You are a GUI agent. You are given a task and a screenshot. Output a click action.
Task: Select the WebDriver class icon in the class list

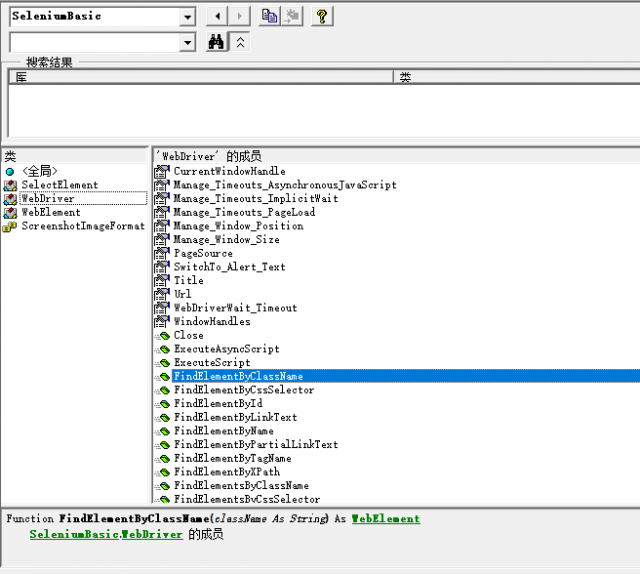coord(10,199)
